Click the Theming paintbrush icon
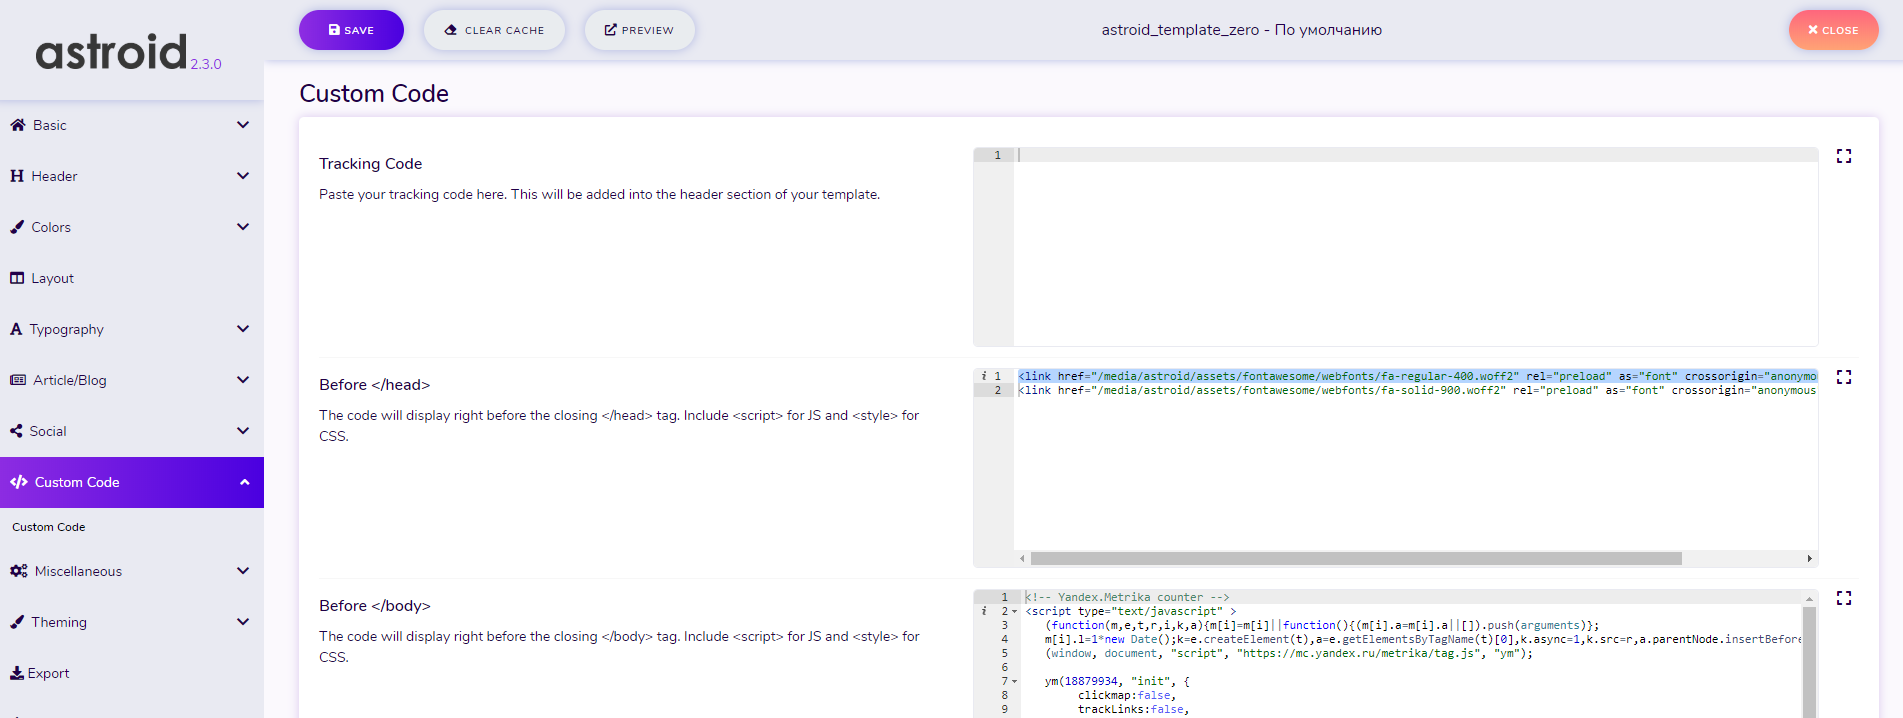Image resolution: width=1903 pixels, height=718 pixels. click(17, 622)
